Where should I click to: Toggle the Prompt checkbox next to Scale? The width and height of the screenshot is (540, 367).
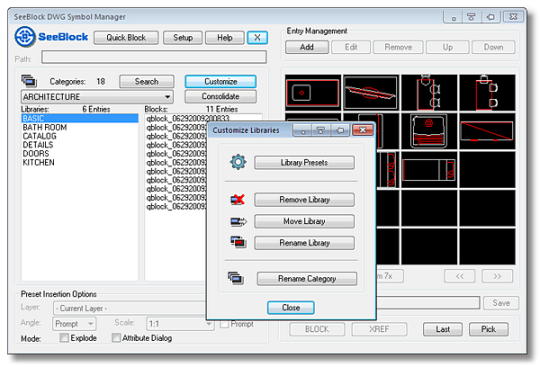[x=225, y=324]
